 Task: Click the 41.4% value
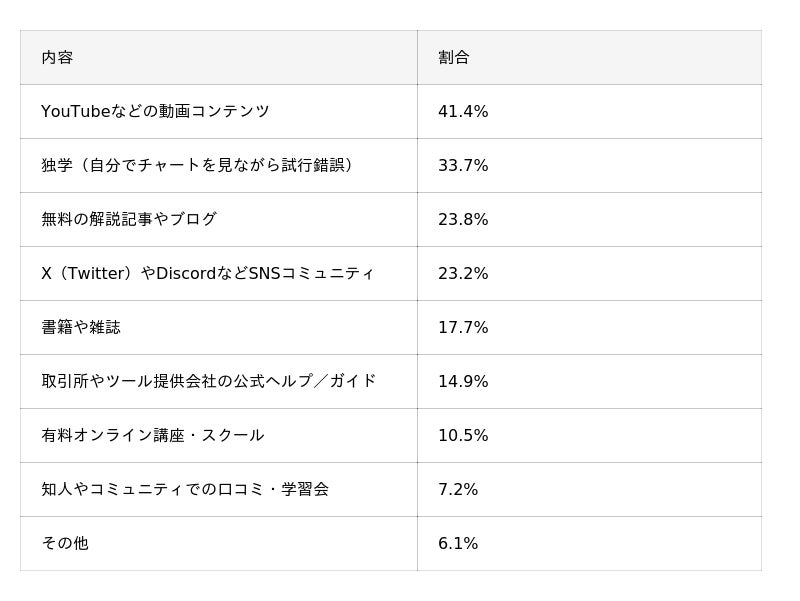pyautogui.click(x=463, y=112)
